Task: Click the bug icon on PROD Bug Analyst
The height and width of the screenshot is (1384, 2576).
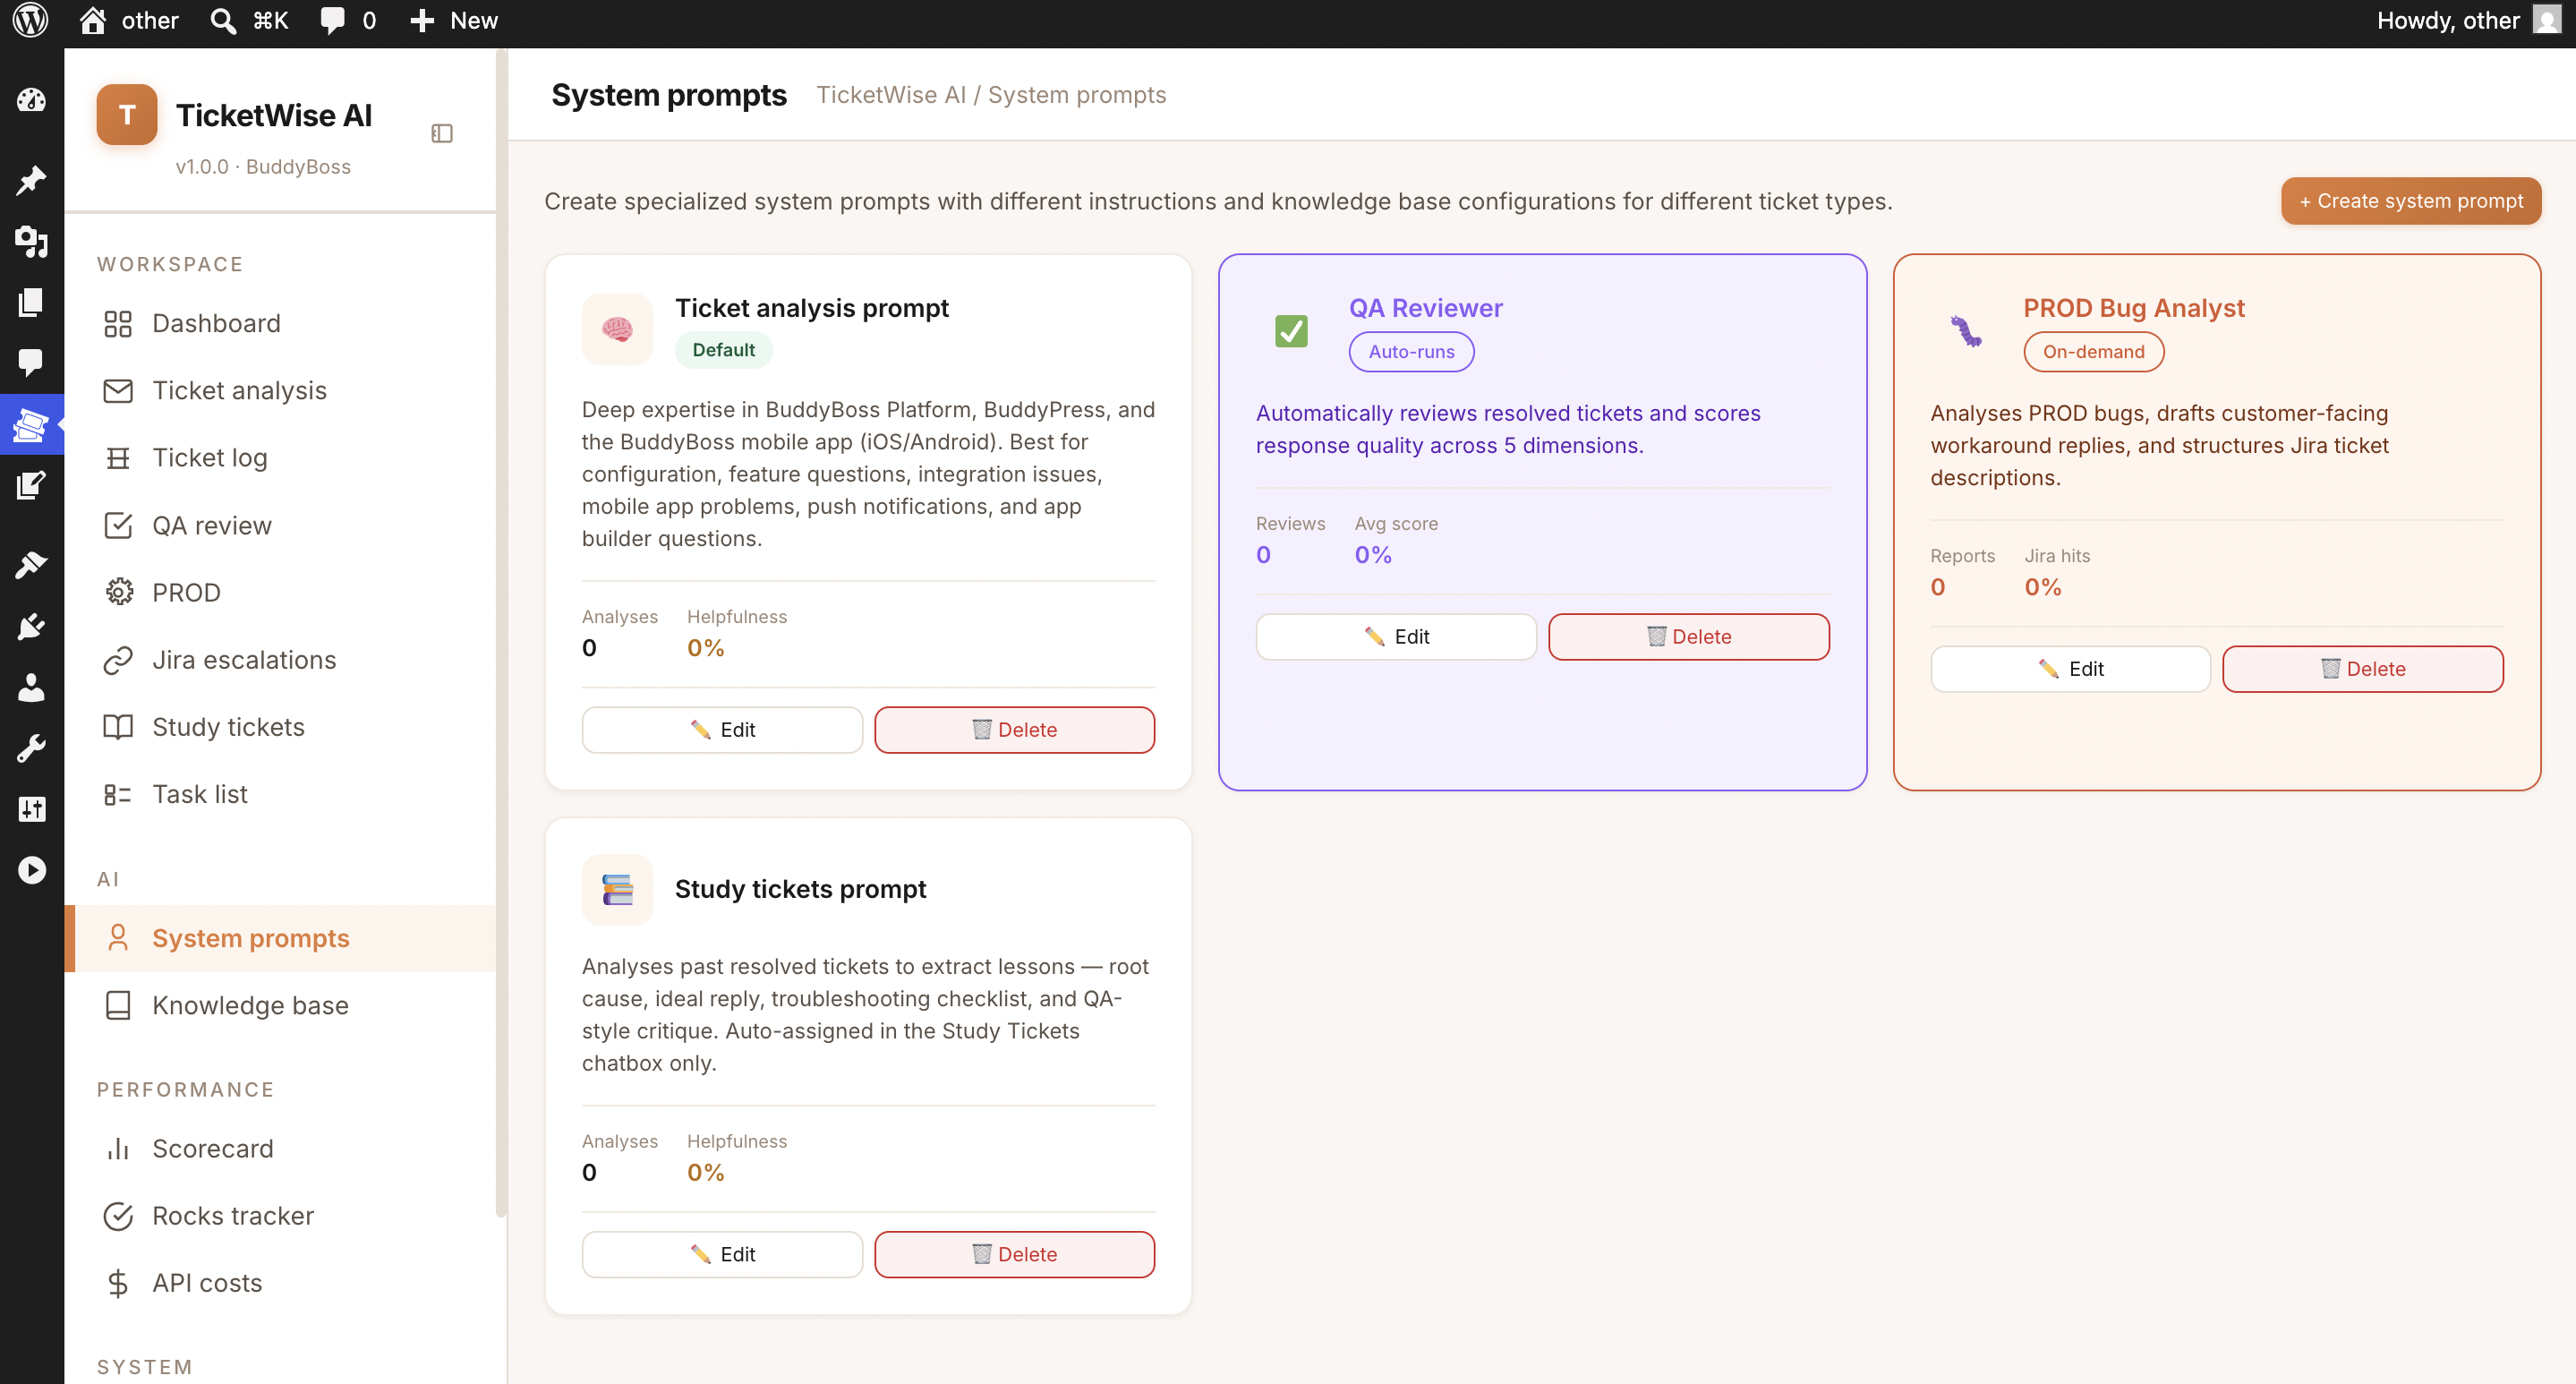Action: coord(1966,331)
